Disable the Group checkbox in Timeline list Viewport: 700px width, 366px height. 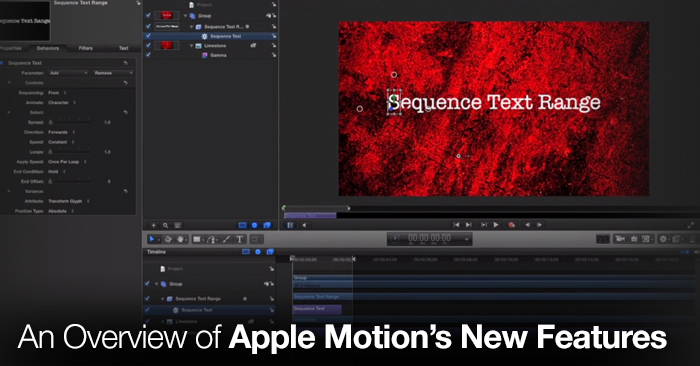coord(147,283)
